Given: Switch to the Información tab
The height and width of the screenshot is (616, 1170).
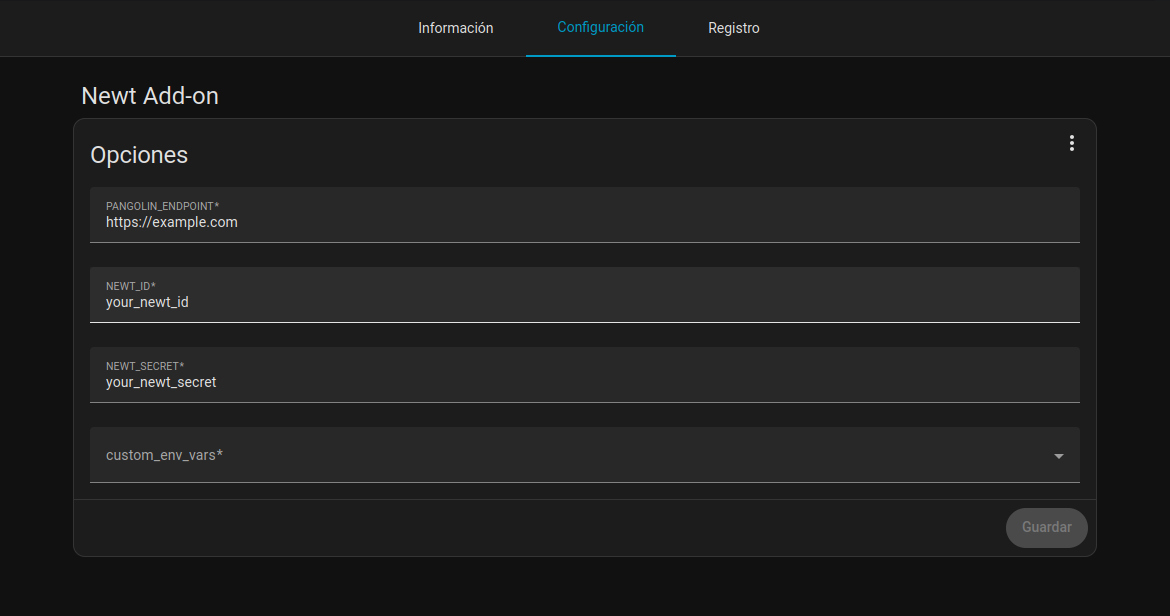Looking at the screenshot, I should point(455,28).
